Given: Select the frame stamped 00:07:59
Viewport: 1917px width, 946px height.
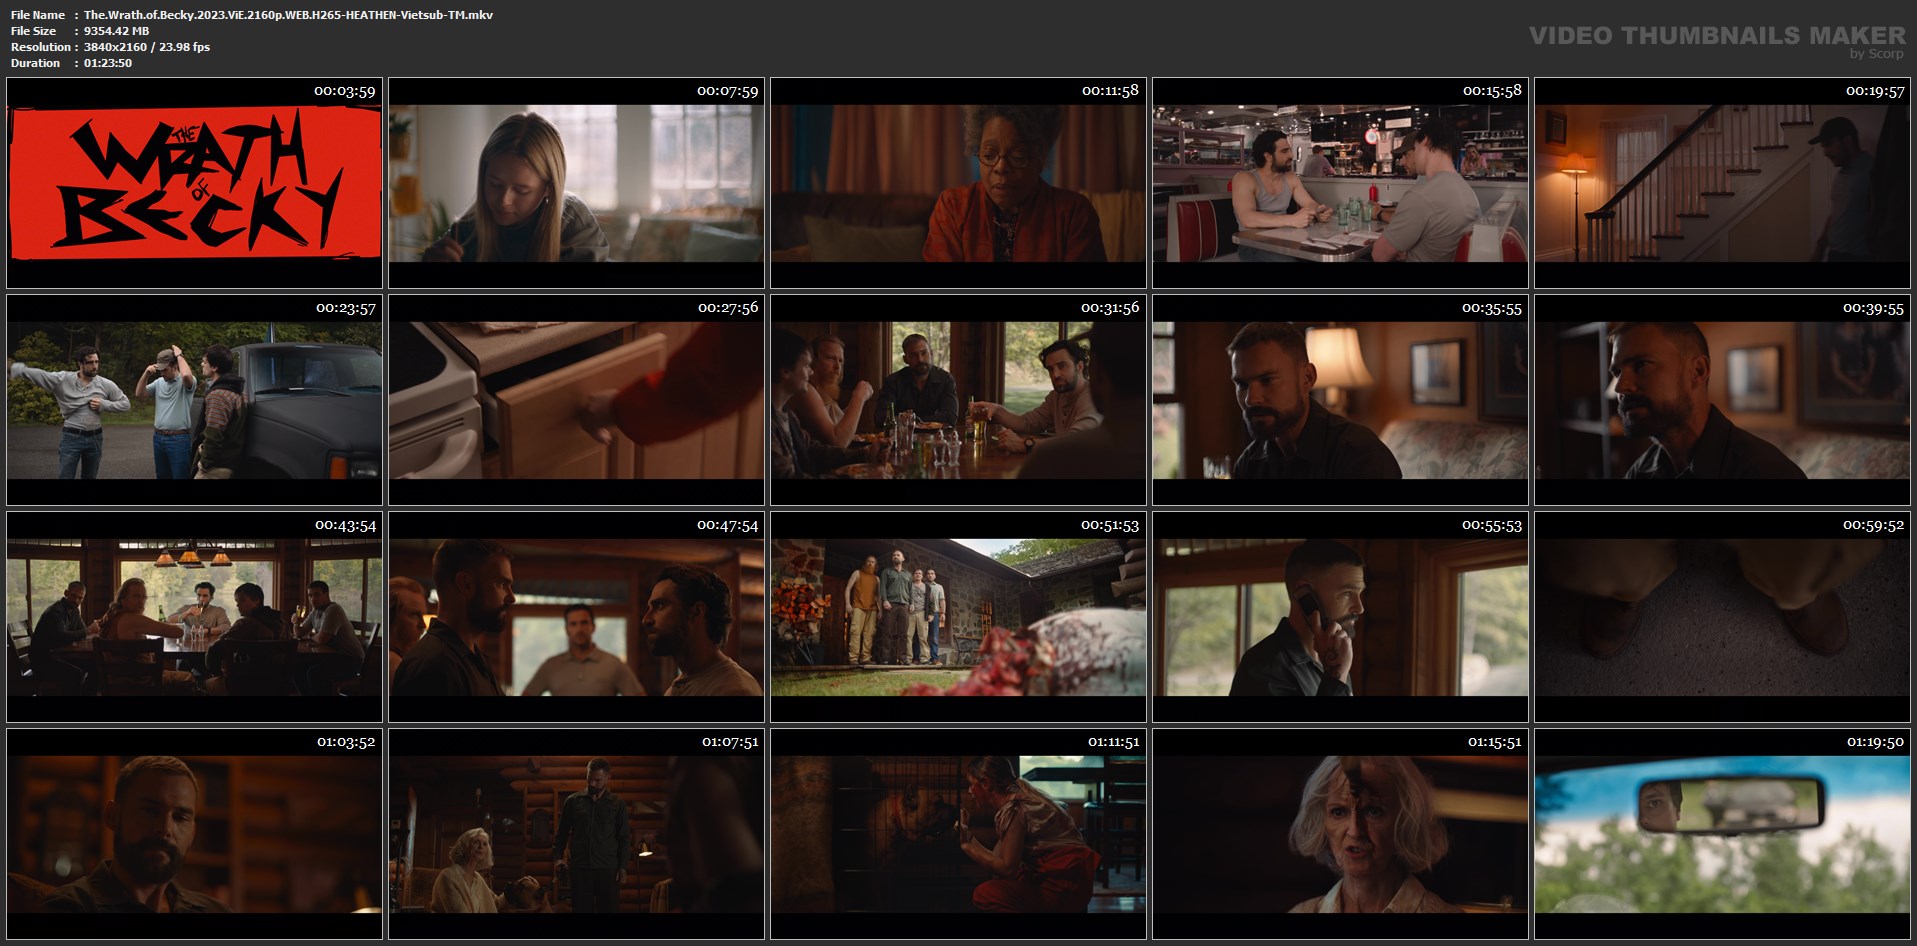Looking at the screenshot, I should tap(576, 183).
